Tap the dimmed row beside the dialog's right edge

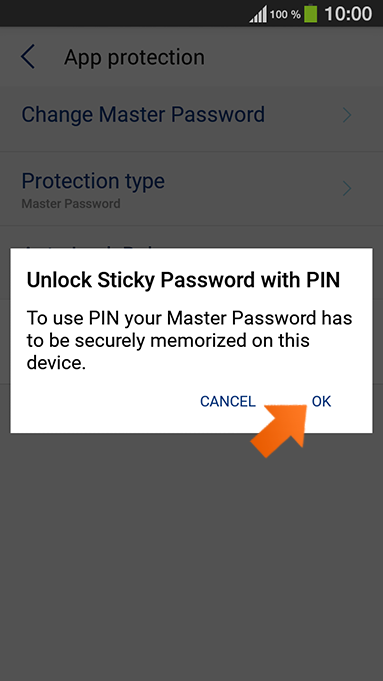[x=378, y=341]
